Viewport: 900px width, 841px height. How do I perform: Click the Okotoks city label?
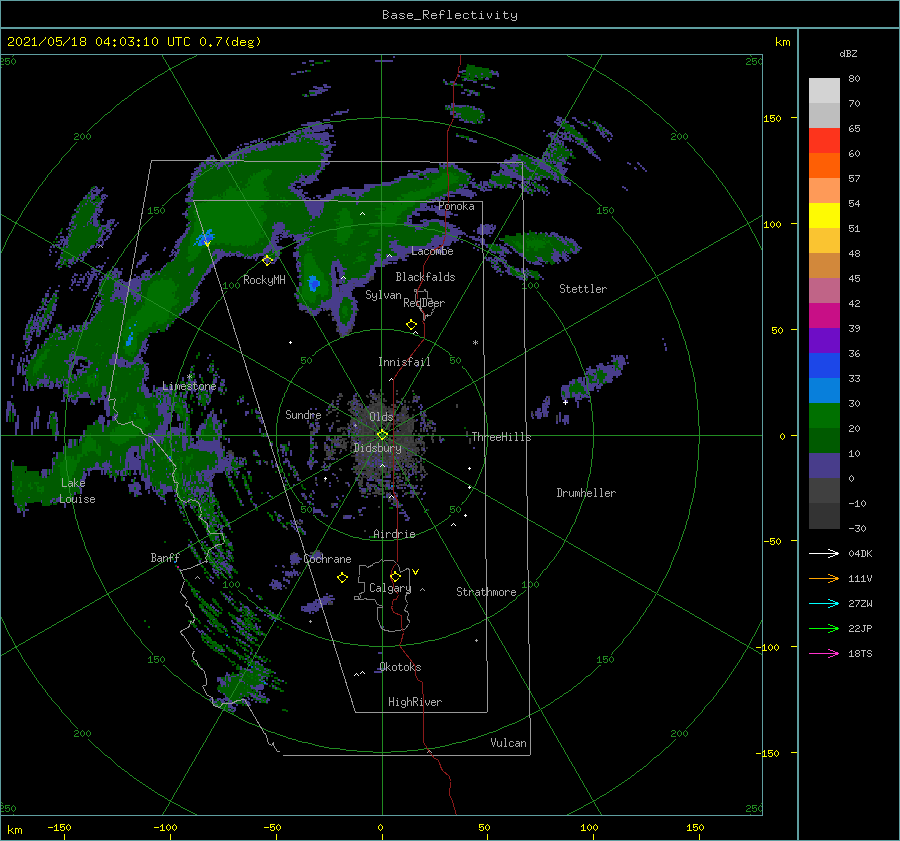coord(400,667)
